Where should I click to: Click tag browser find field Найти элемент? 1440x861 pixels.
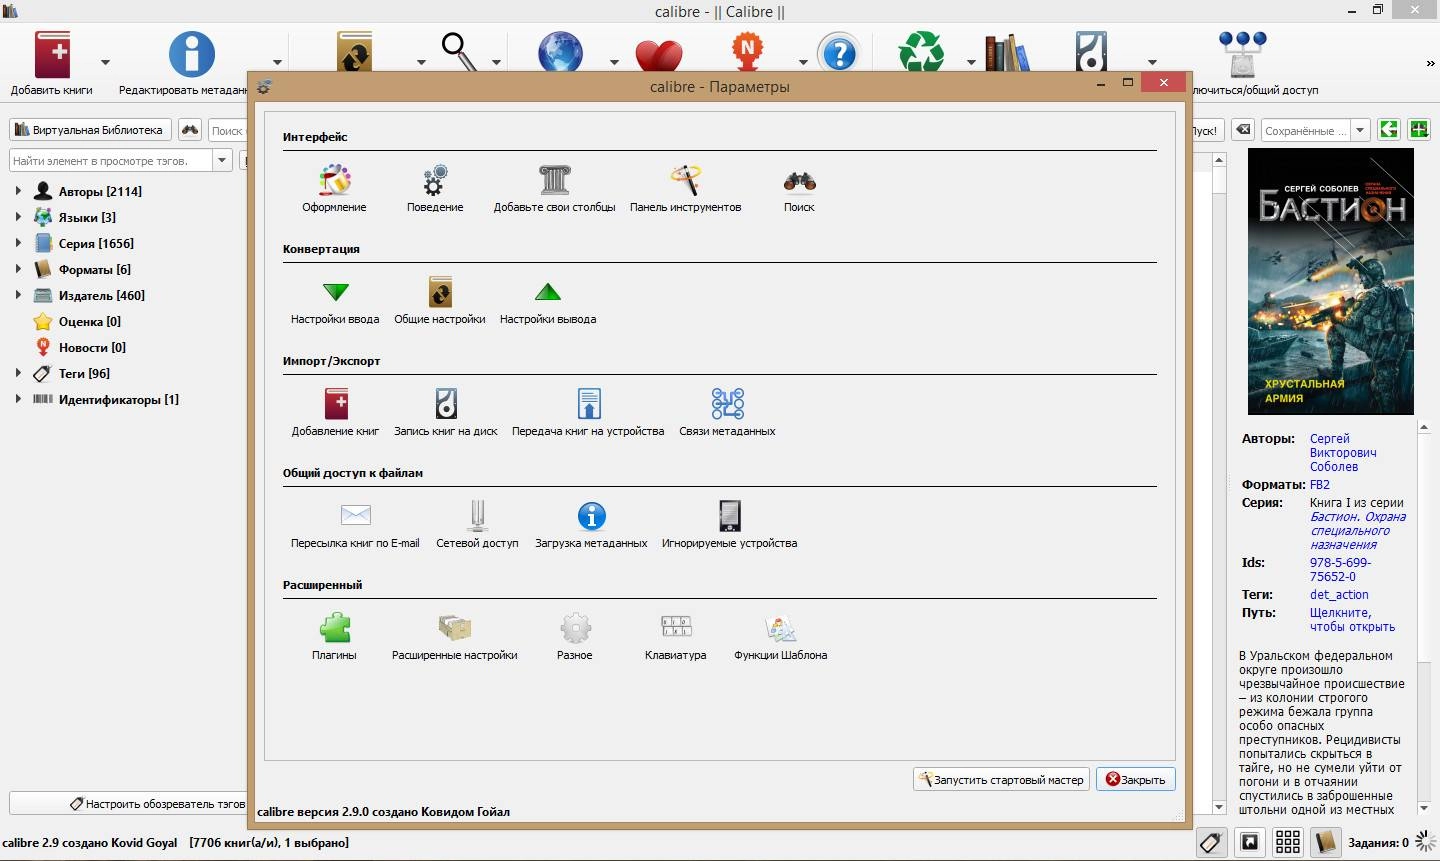click(x=110, y=160)
